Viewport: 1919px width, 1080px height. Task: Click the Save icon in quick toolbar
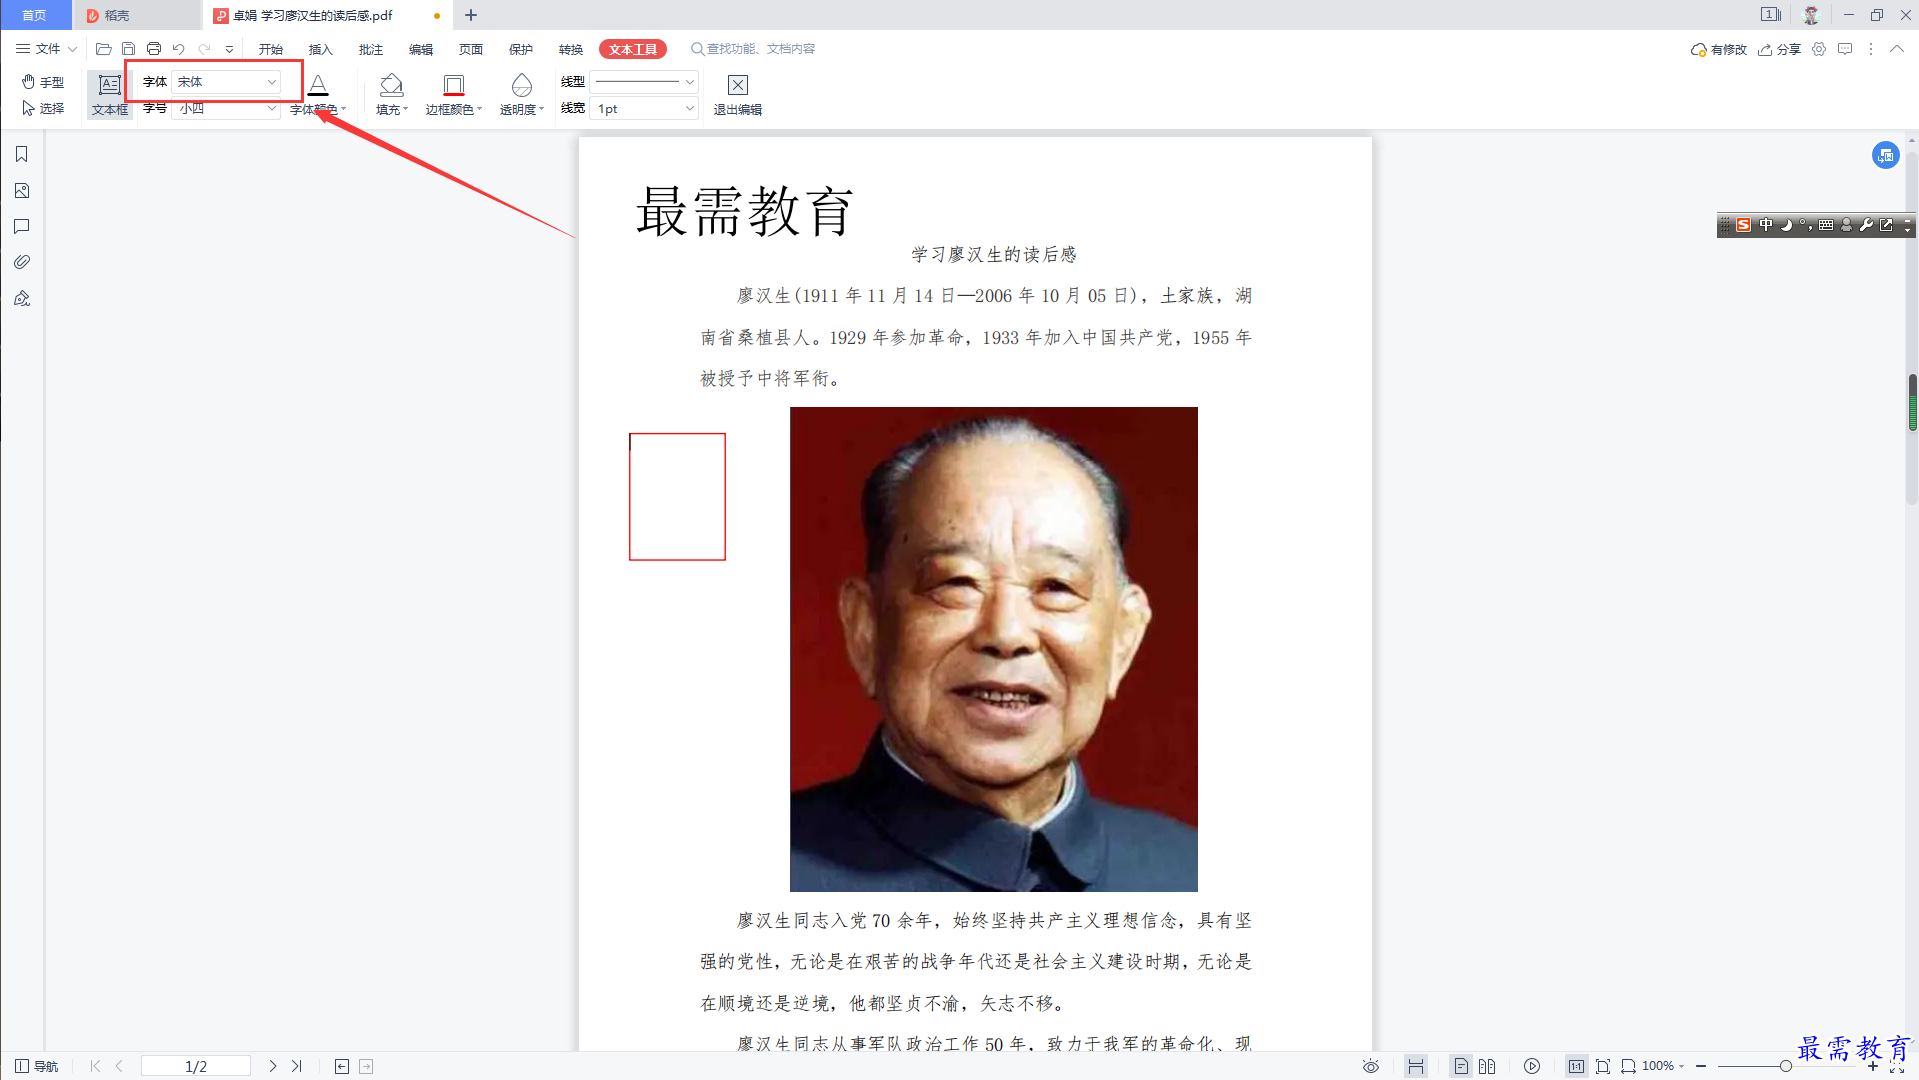[128, 48]
